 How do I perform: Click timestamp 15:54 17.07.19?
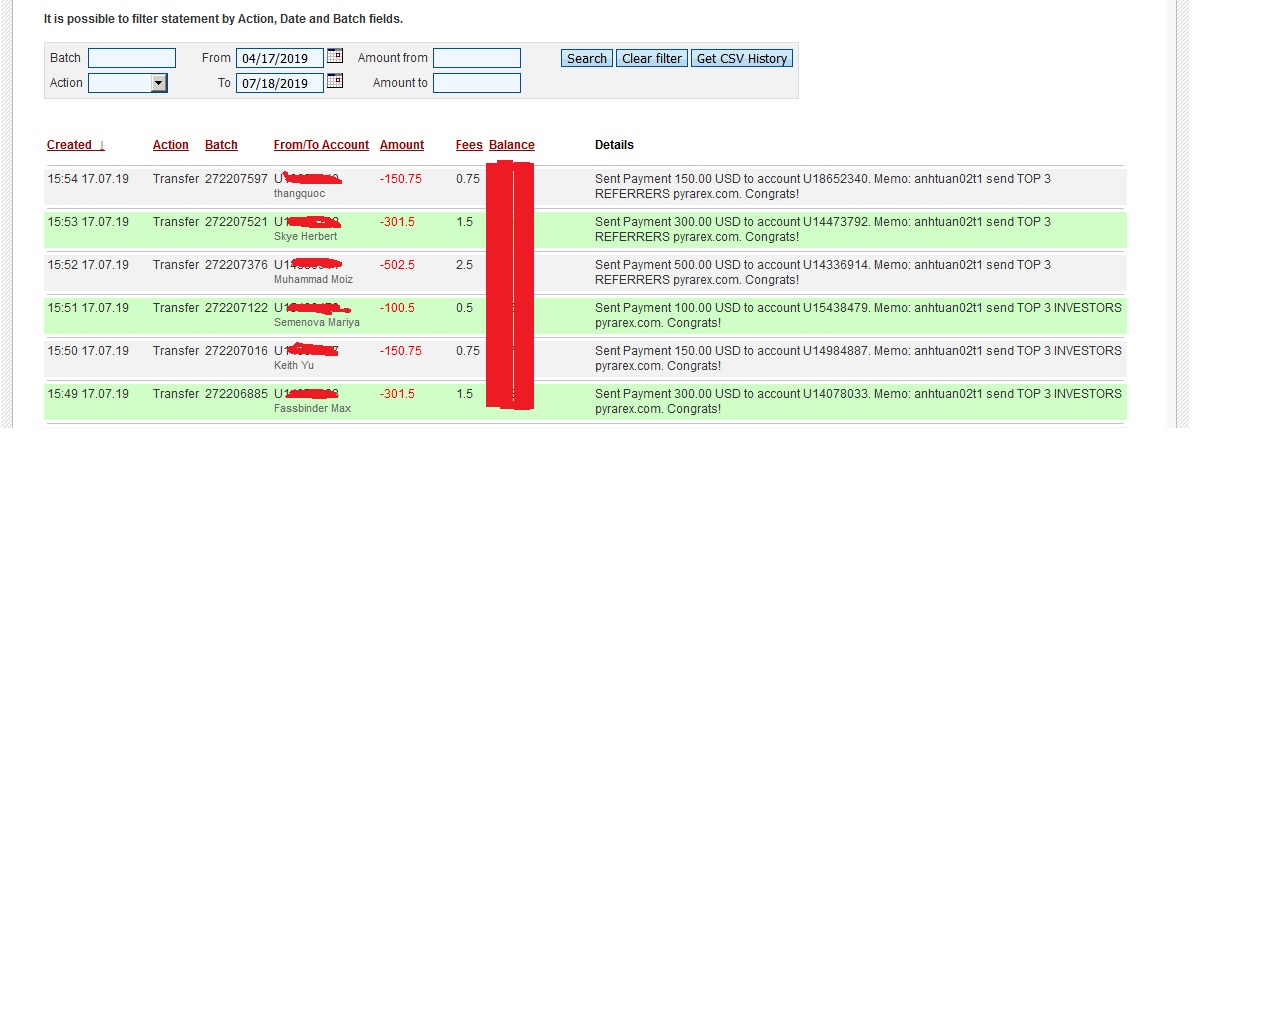tap(88, 179)
